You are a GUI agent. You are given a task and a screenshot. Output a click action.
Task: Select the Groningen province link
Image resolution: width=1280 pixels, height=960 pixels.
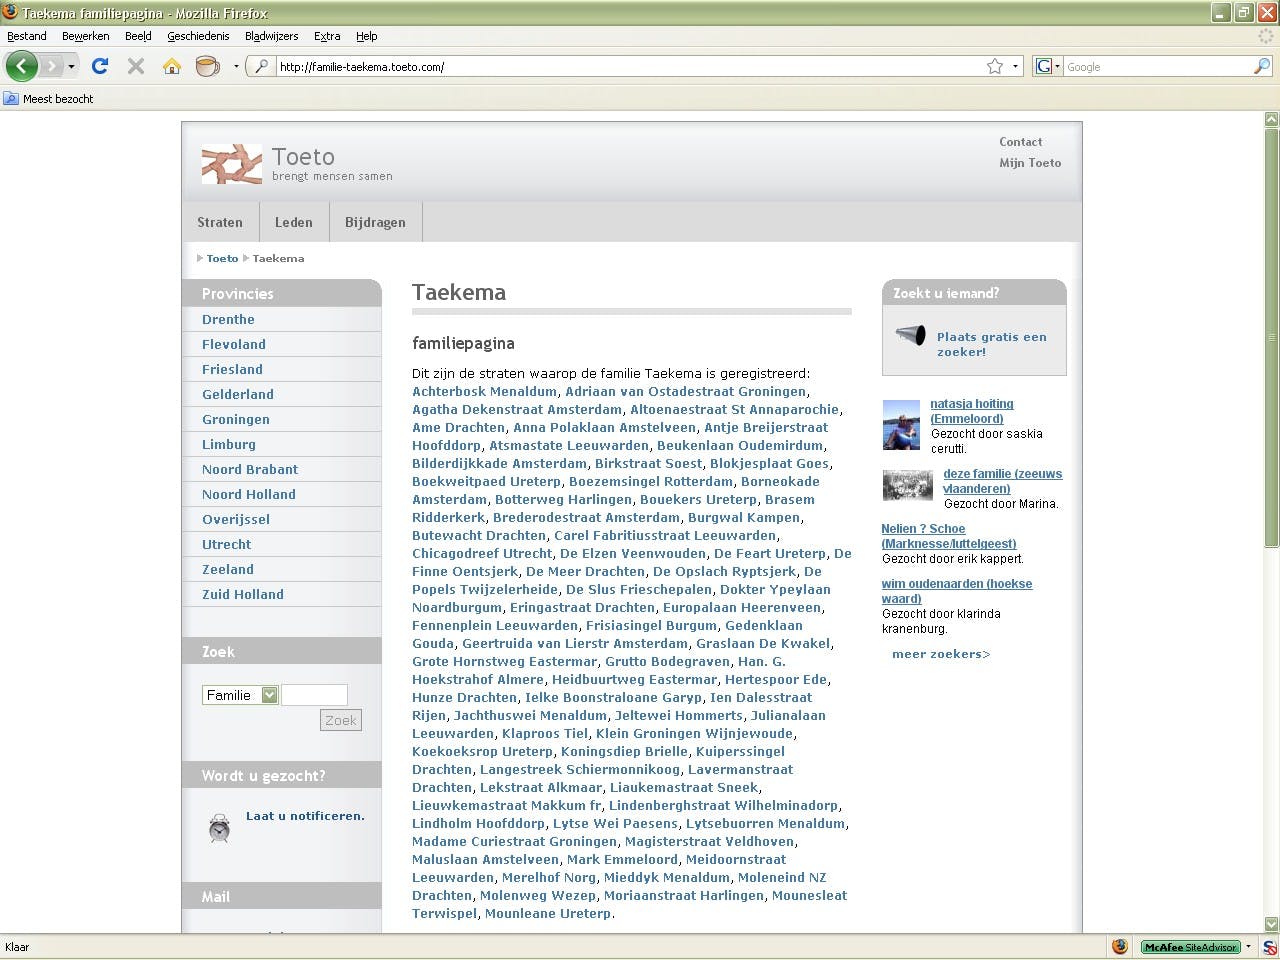236,419
